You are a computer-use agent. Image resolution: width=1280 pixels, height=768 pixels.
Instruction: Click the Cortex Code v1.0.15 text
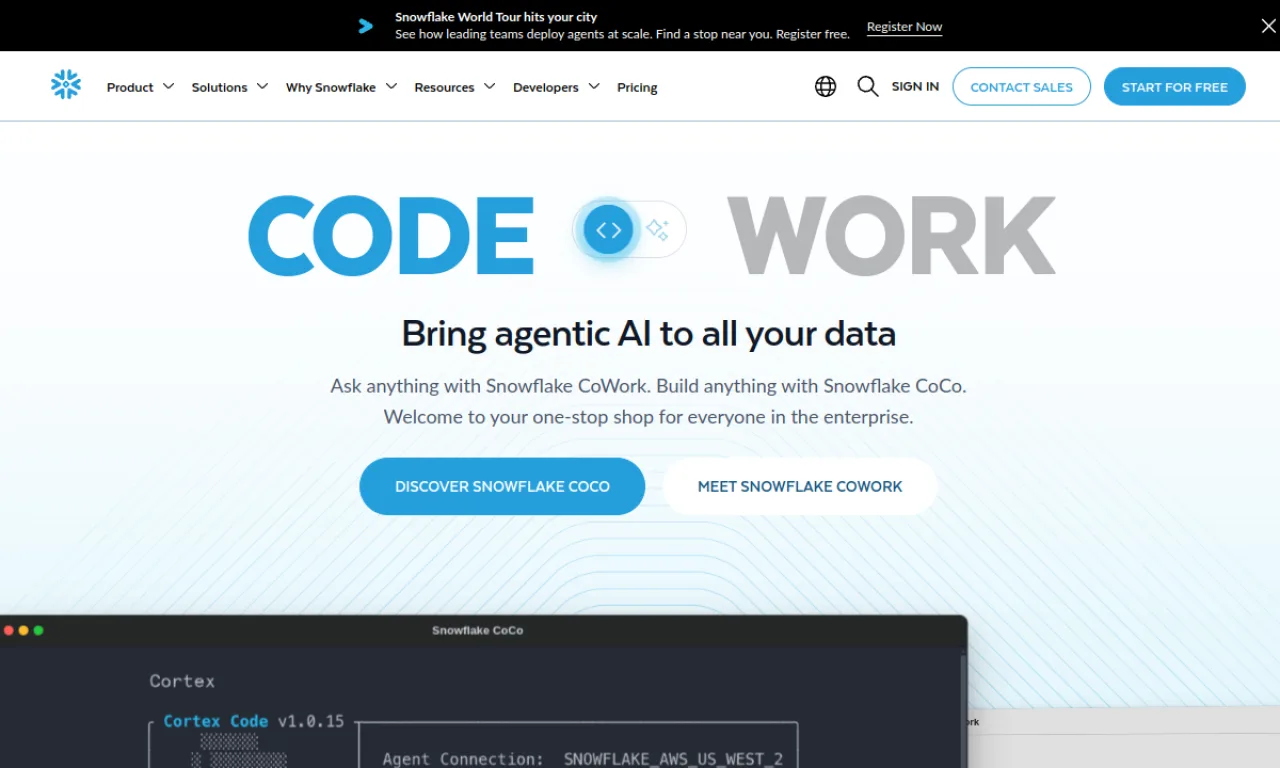(254, 721)
